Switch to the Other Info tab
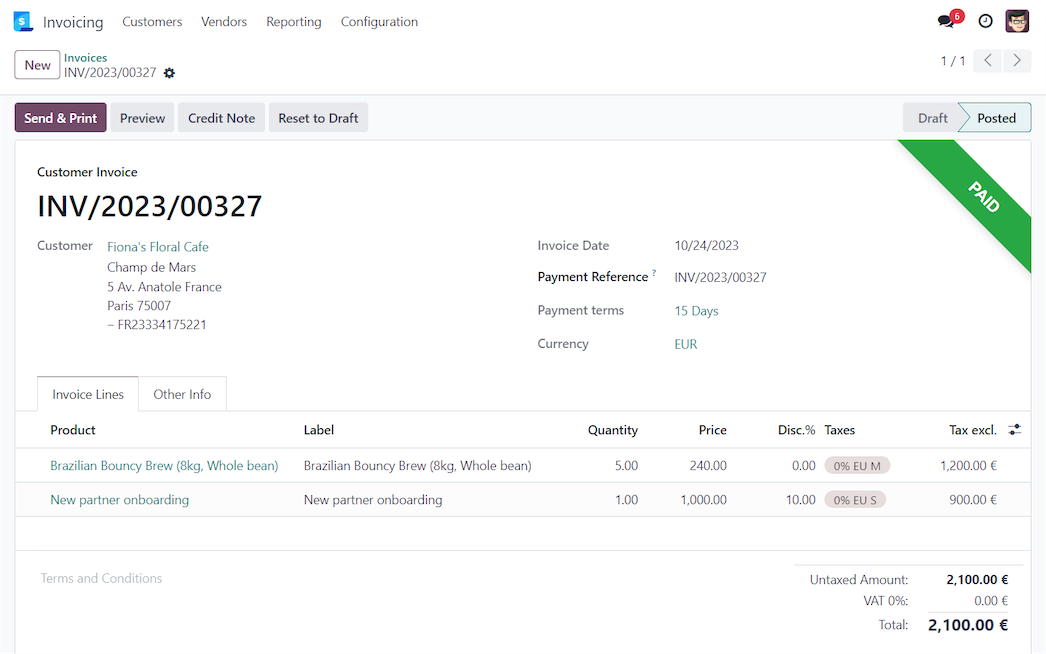Viewport: 1046px width, 654px height. [x=182, y=394]
